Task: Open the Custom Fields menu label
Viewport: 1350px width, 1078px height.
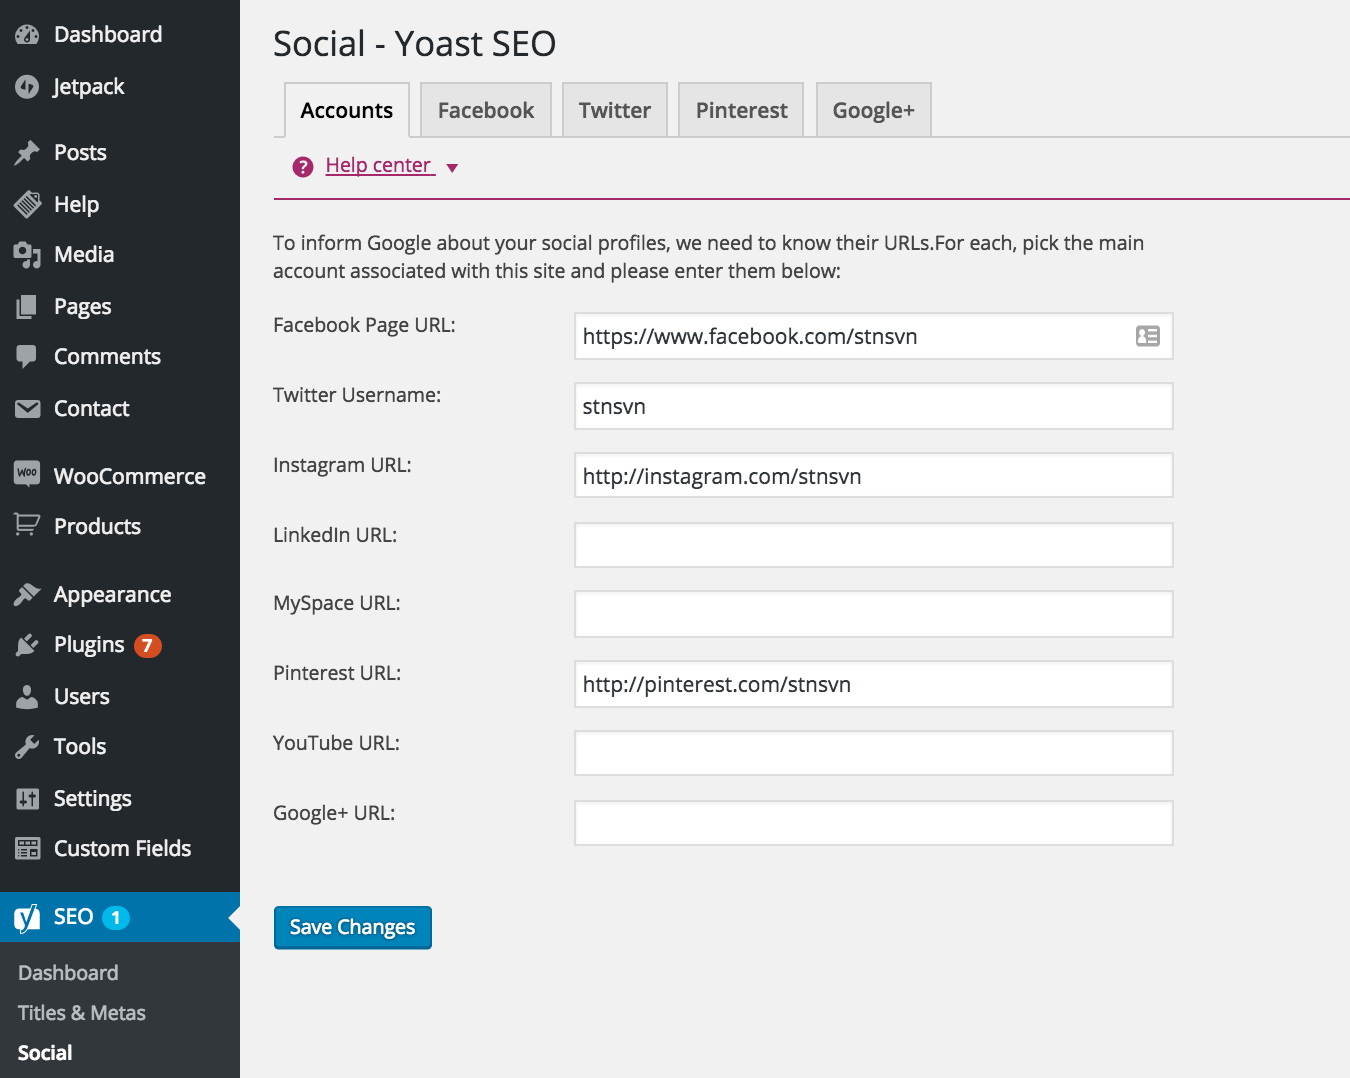Action: point(123,849)
